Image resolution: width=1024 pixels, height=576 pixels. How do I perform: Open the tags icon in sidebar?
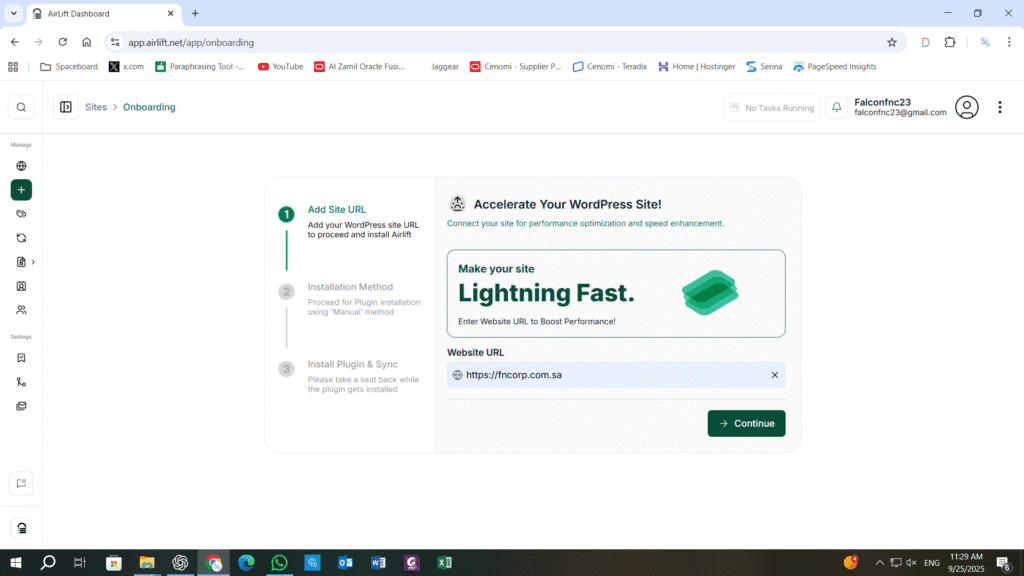[x=21, y=214]
